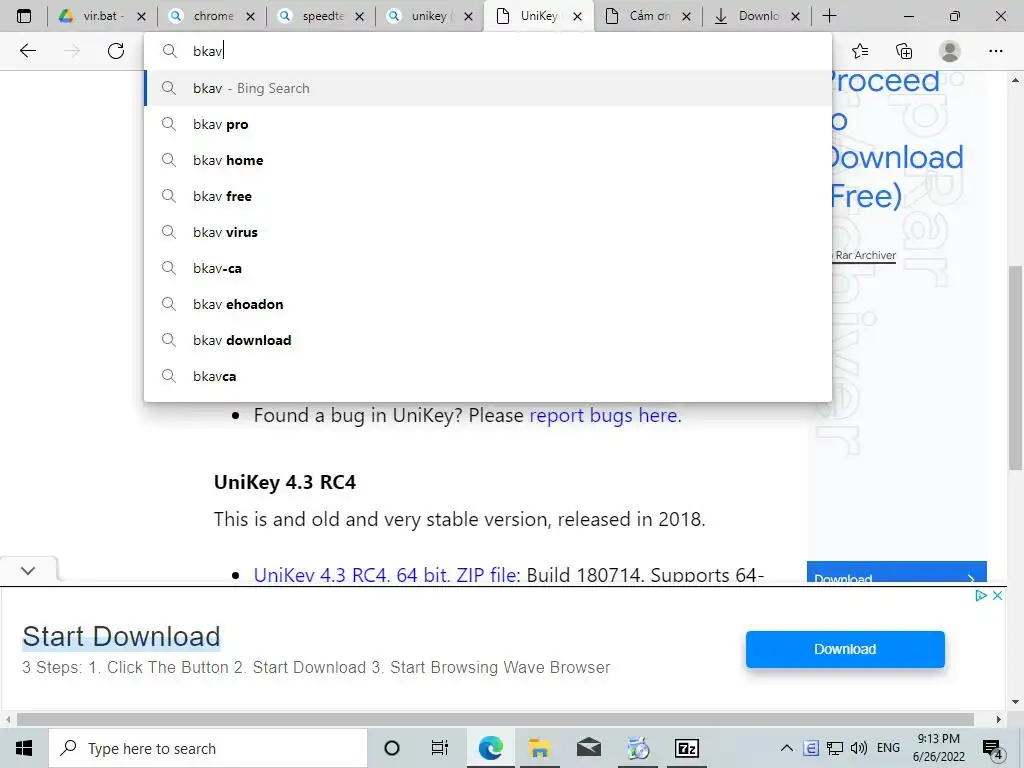Select 'bkav pro' suggestion

coord(488,124)
